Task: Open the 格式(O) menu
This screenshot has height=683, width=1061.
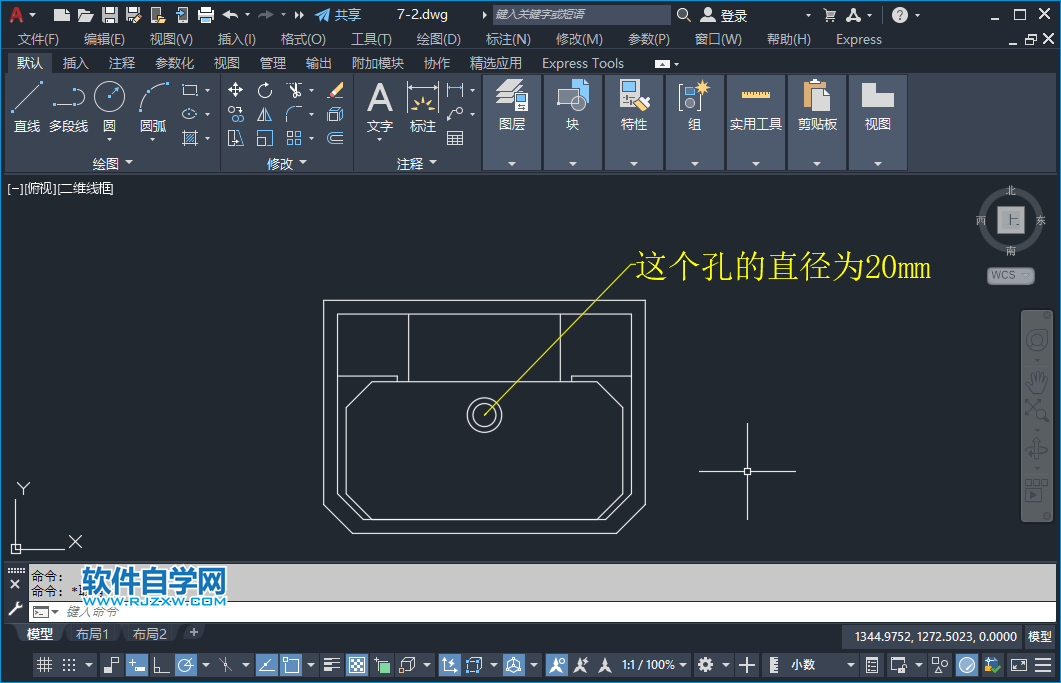Action: click(x=303, y=39)
